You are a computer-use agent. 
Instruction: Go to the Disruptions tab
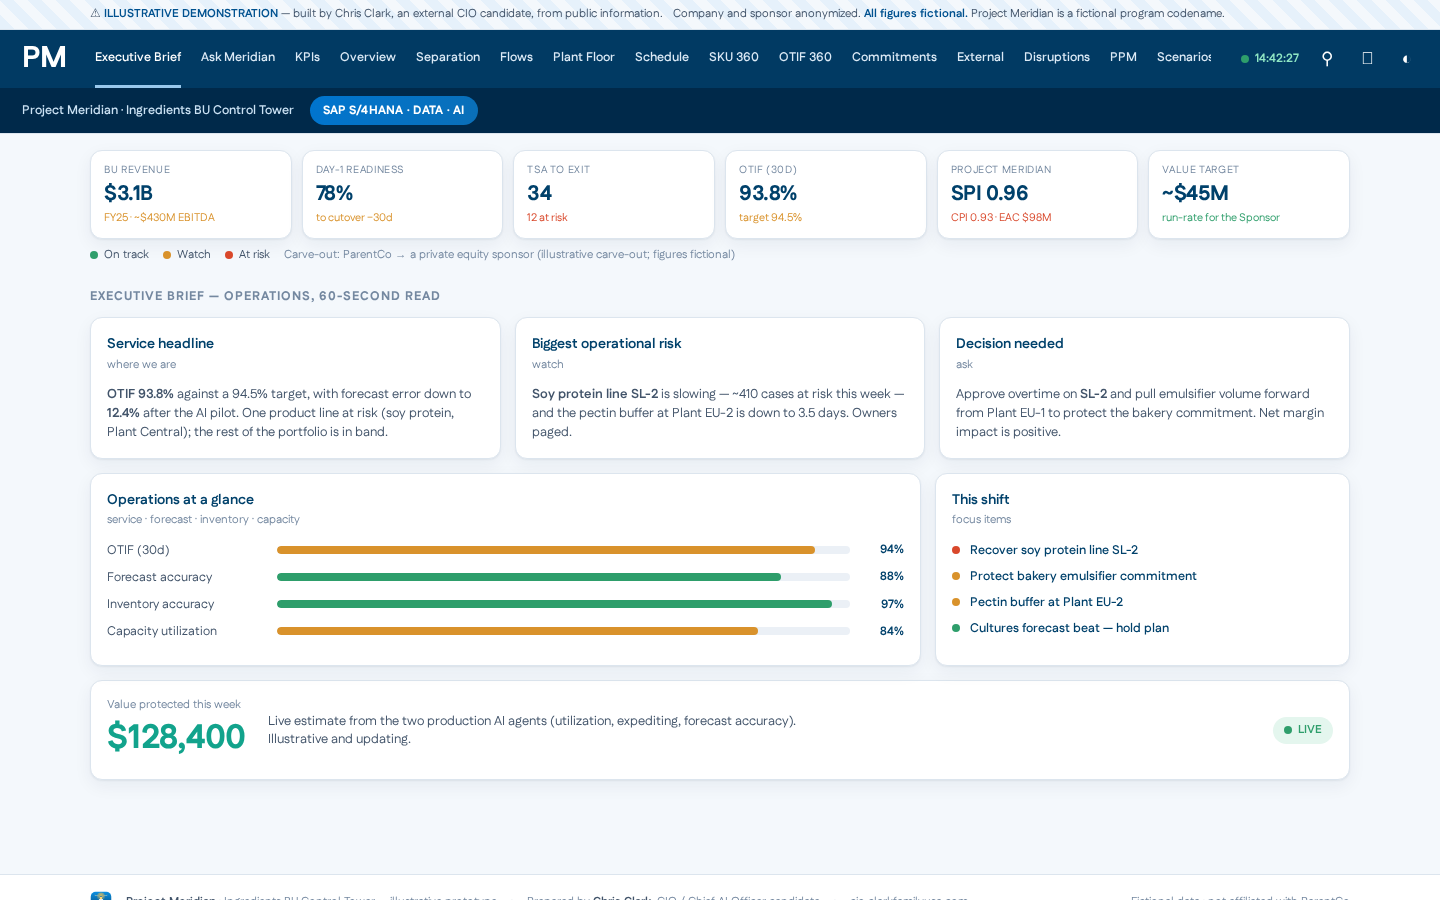pyautogui.click(x=1057, y=57)
